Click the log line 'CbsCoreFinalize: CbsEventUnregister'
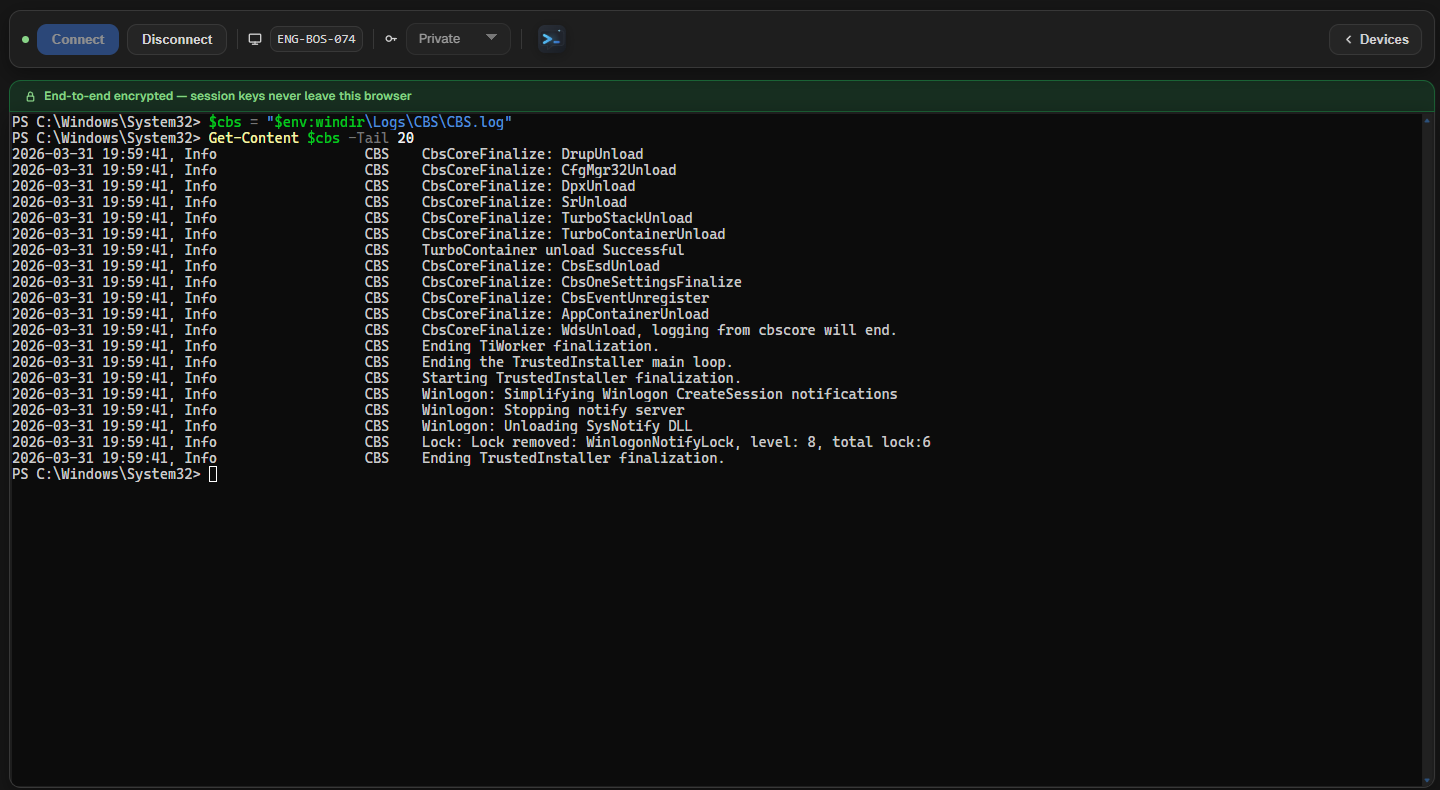This screenshot has width=1440, height=790. tap(361, 298)
